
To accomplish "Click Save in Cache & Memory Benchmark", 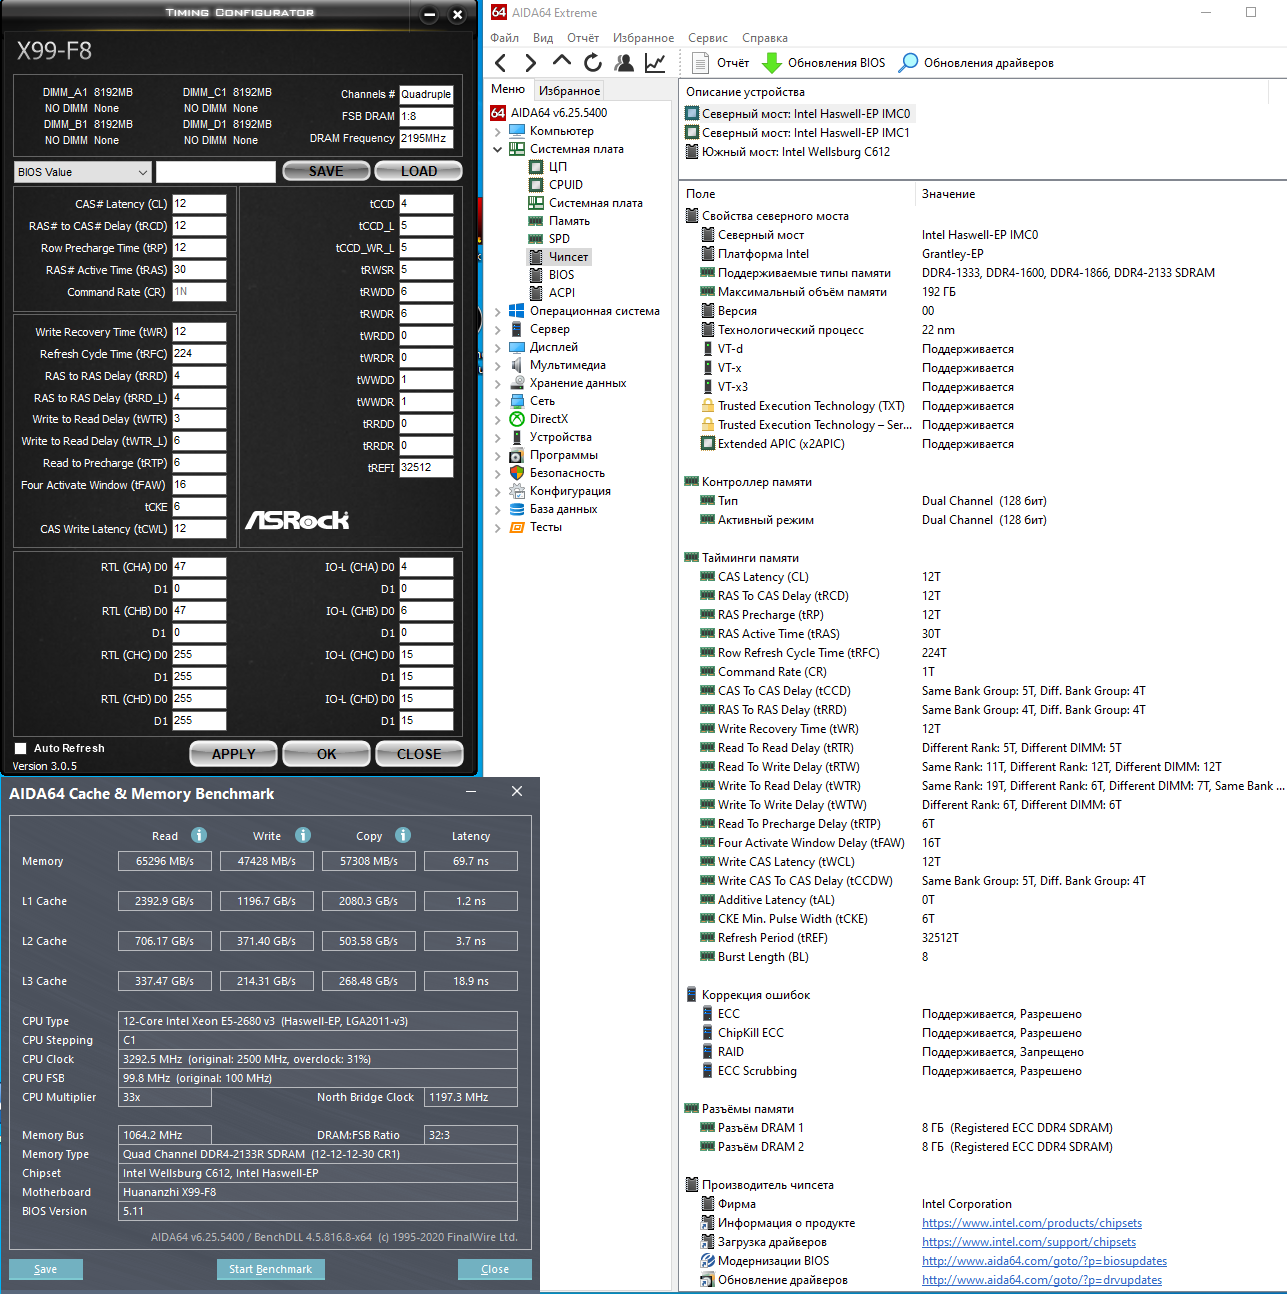I will 46,1269.
